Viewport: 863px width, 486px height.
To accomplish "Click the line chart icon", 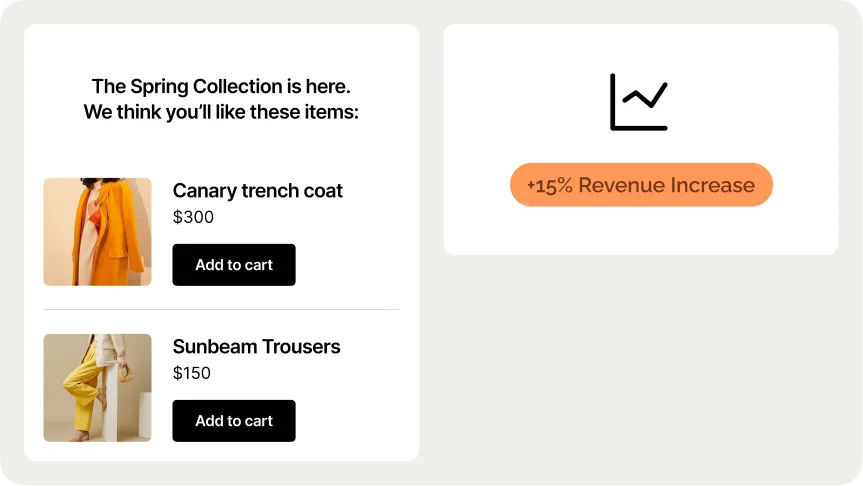I will [x=639, y=102].
